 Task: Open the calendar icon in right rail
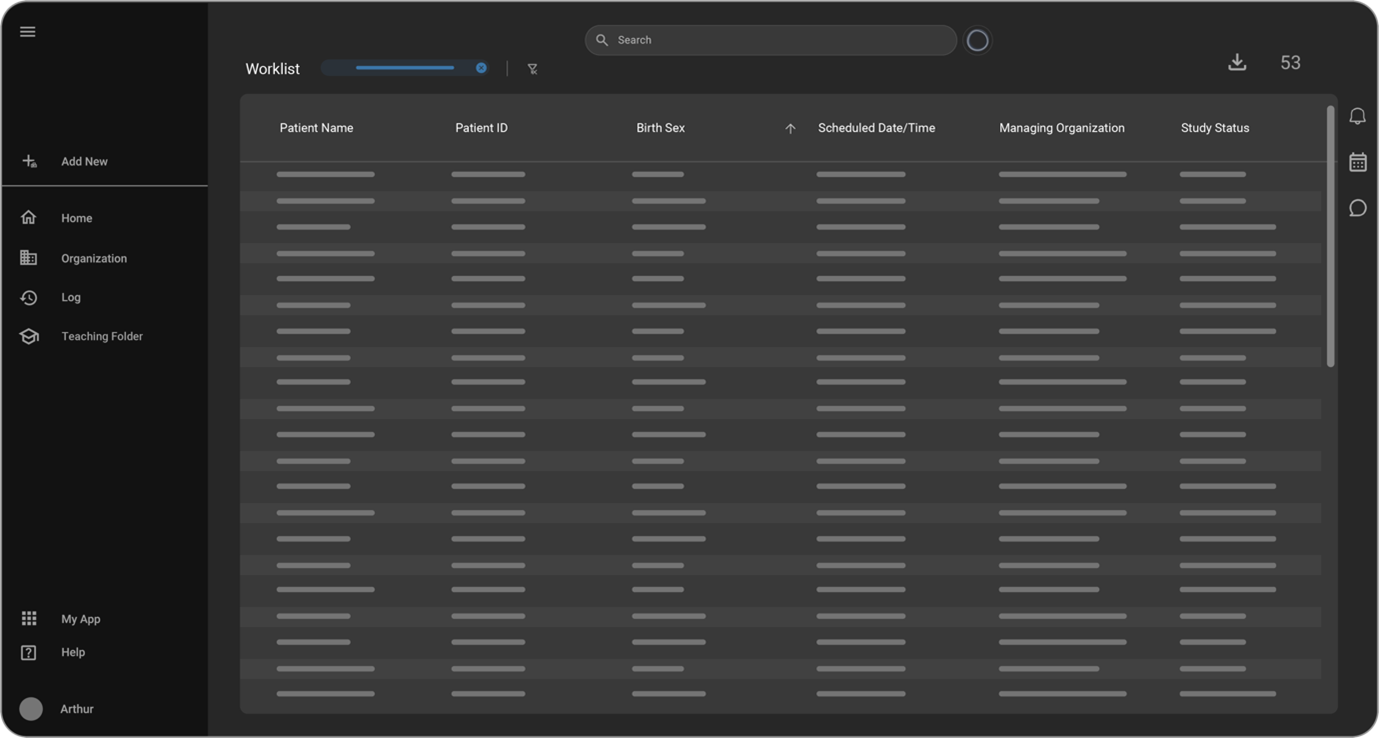pos(1357,162)
